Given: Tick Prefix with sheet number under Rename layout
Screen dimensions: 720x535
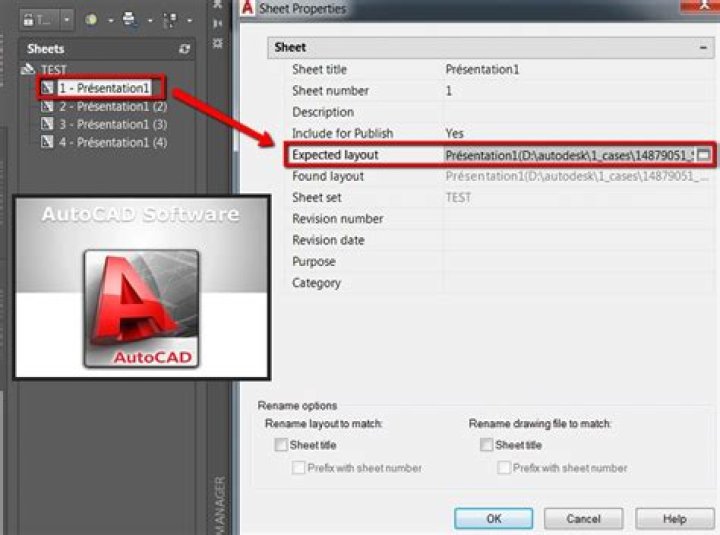Looking at the screenshot, I should tap(298, 467).
